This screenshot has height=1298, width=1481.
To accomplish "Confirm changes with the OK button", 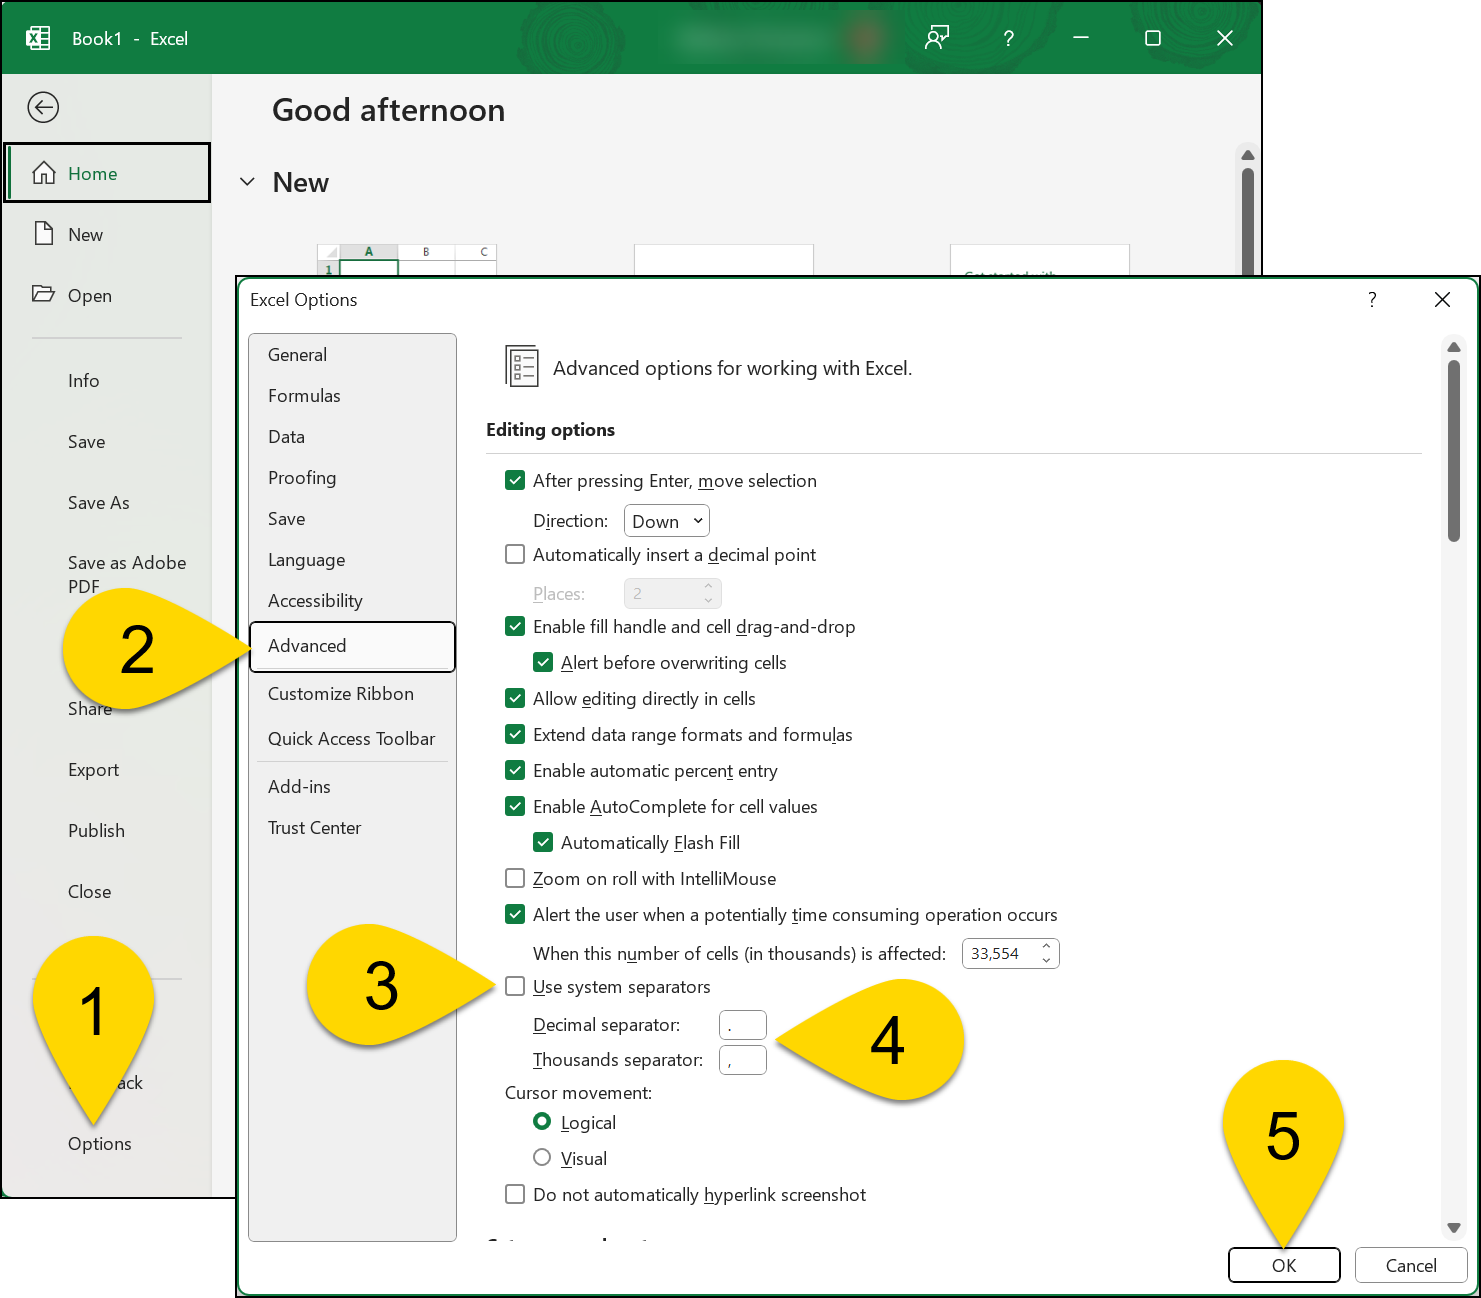I will [x=1284, y=1265].
